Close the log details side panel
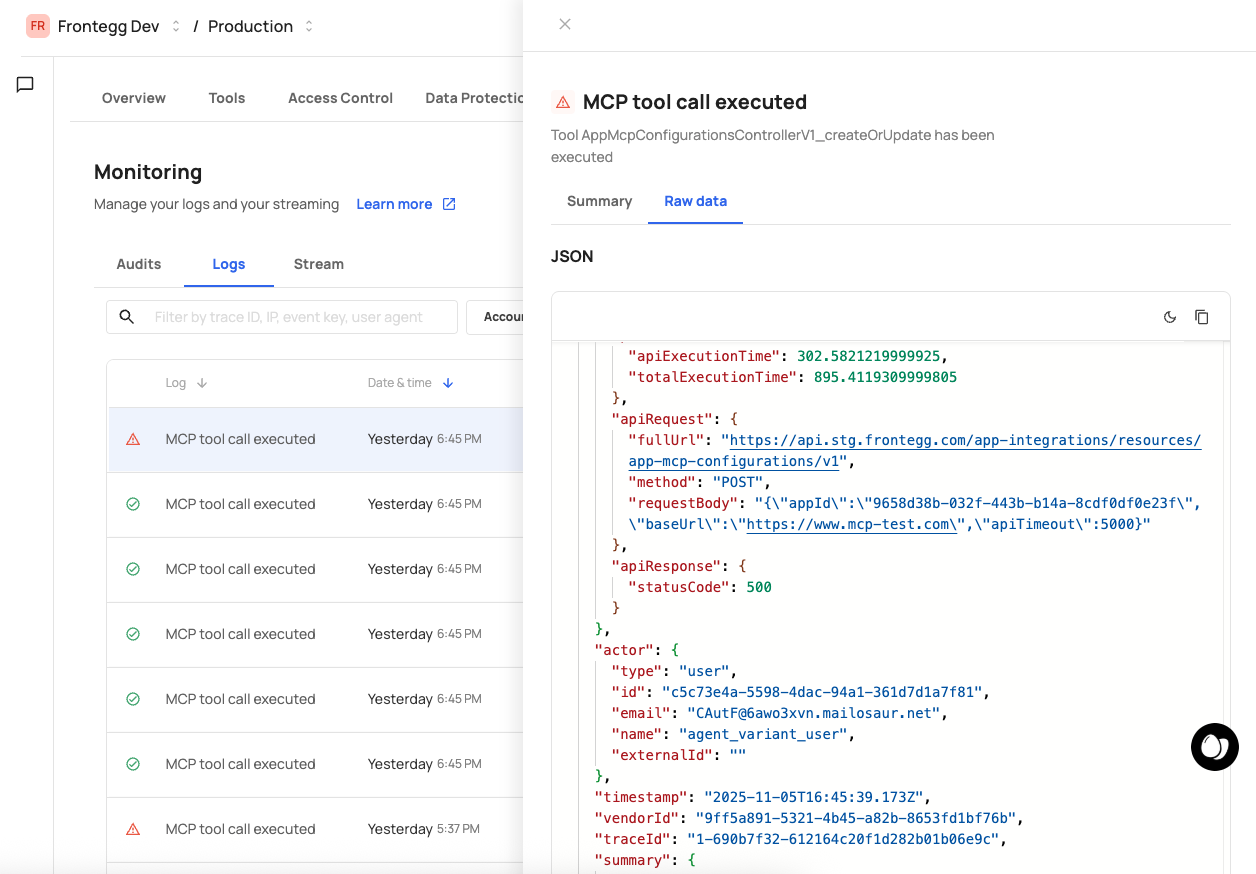1256x874 pixels. 565,24
